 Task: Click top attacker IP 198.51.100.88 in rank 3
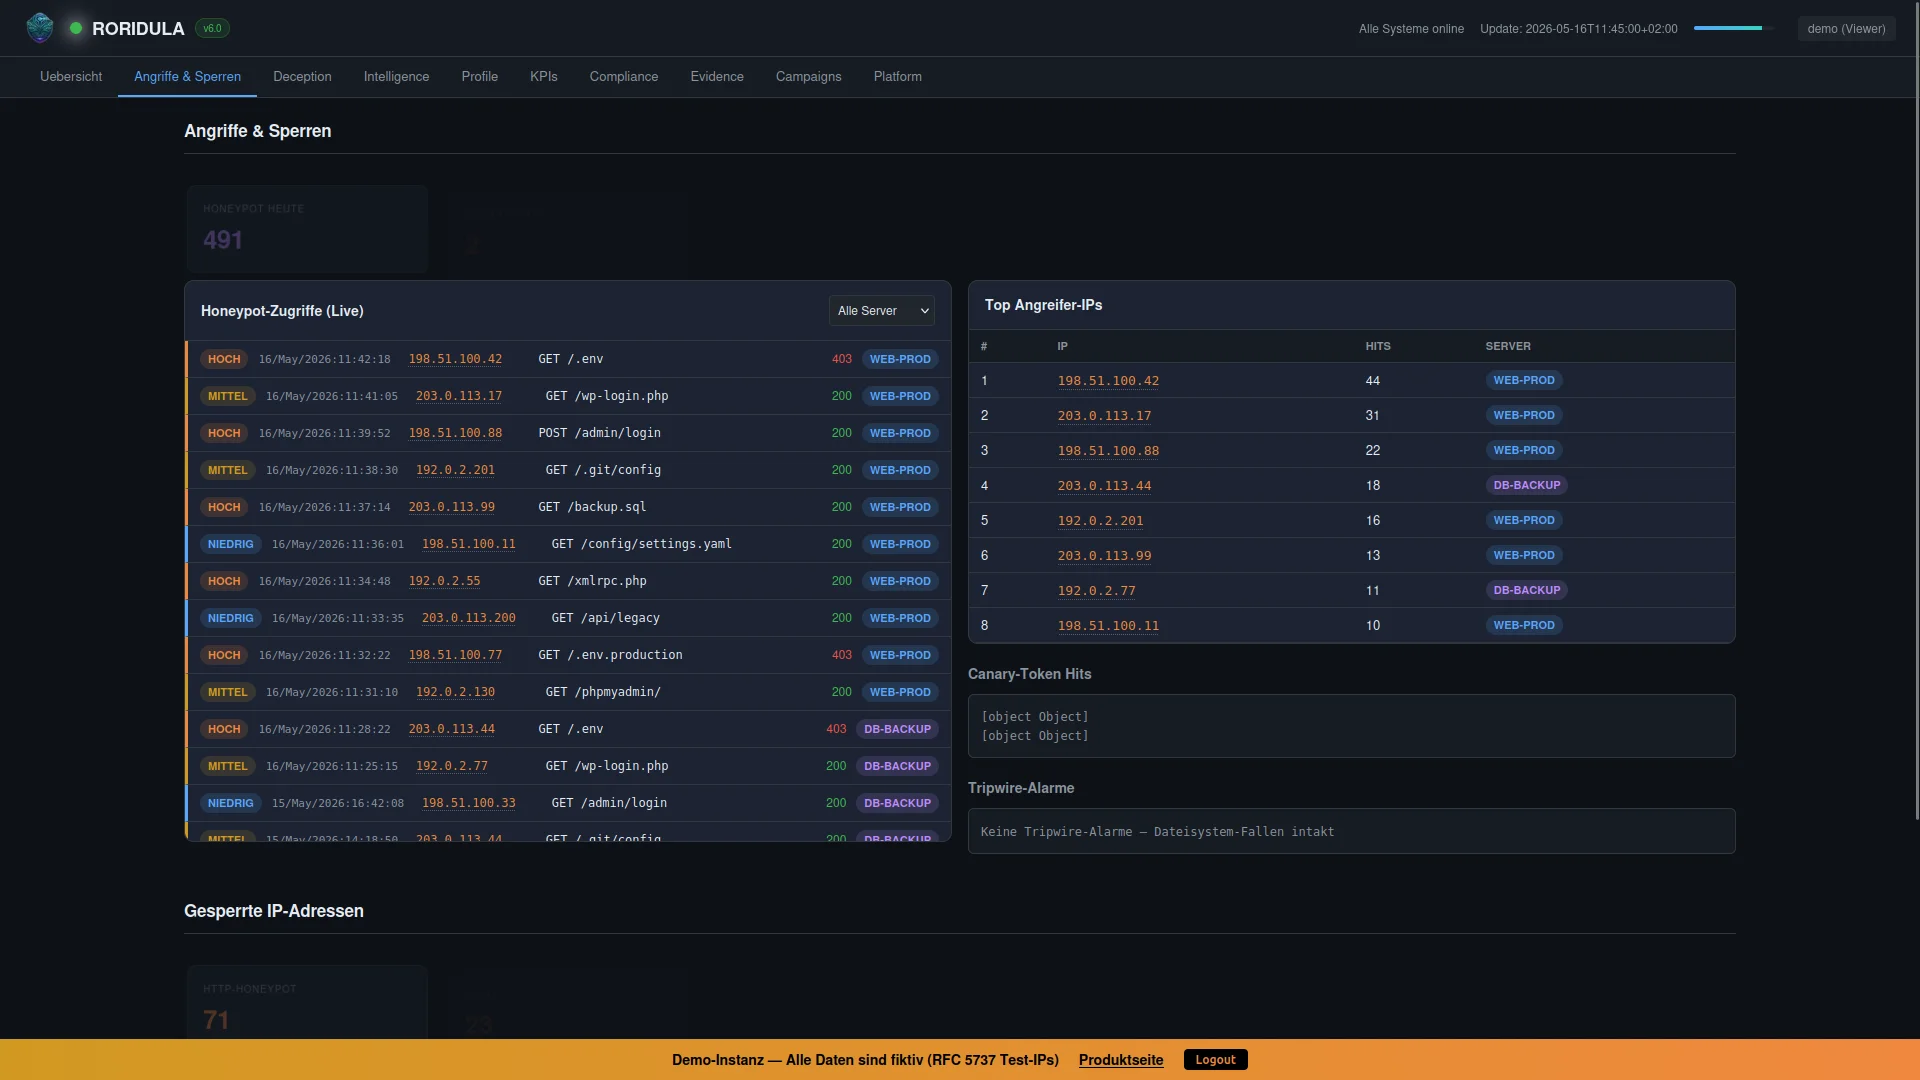[1108, 451]
